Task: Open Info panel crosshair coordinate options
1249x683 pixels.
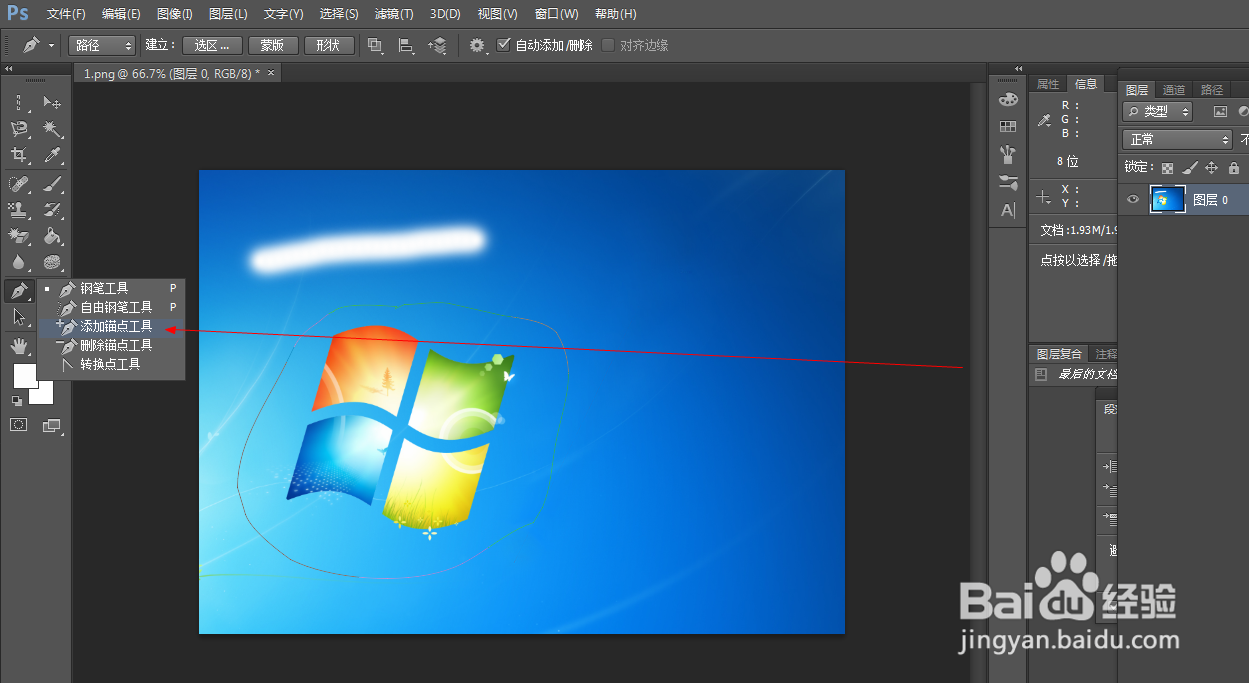Action: pos(1044,197)
